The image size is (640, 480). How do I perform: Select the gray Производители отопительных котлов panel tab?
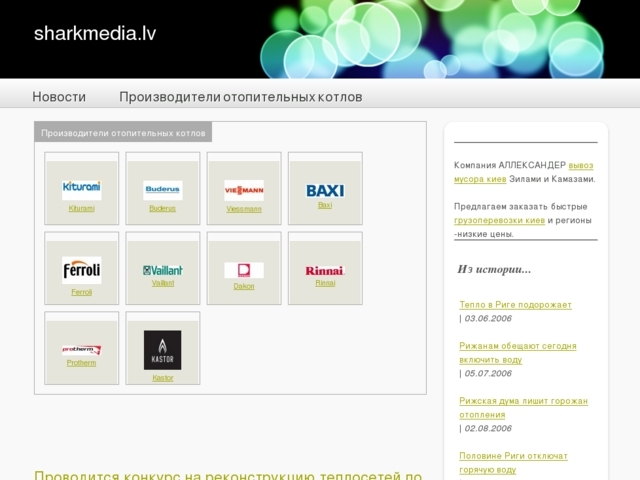coord(123,133)
